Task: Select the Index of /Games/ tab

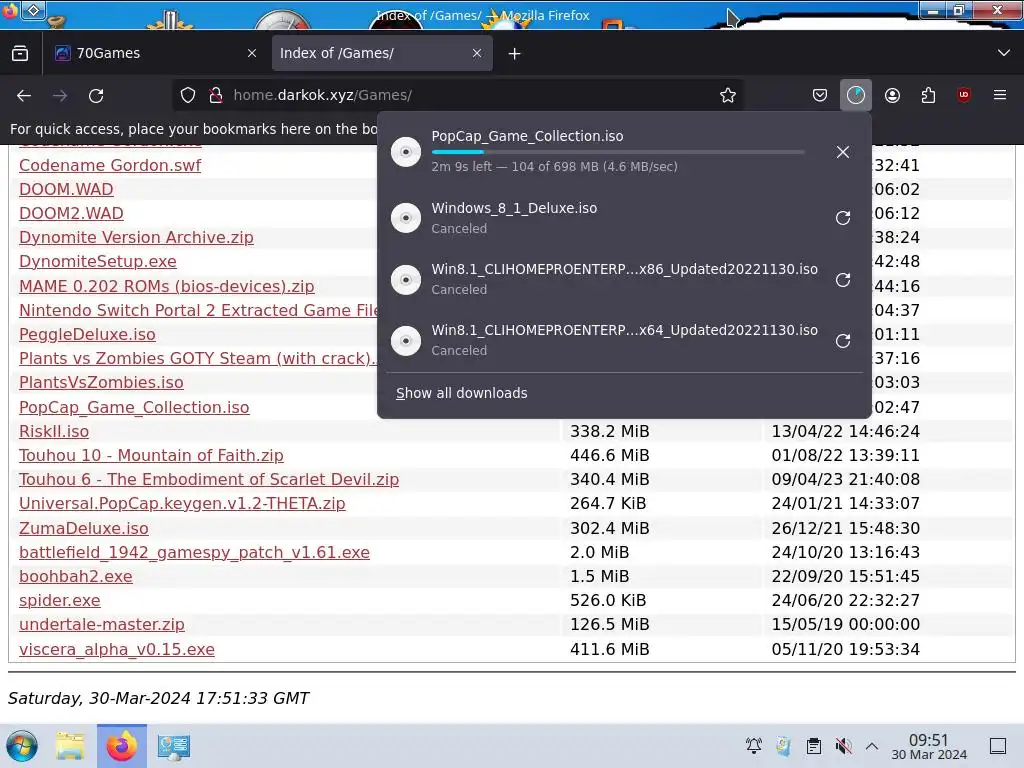Action: coord(382,54)
